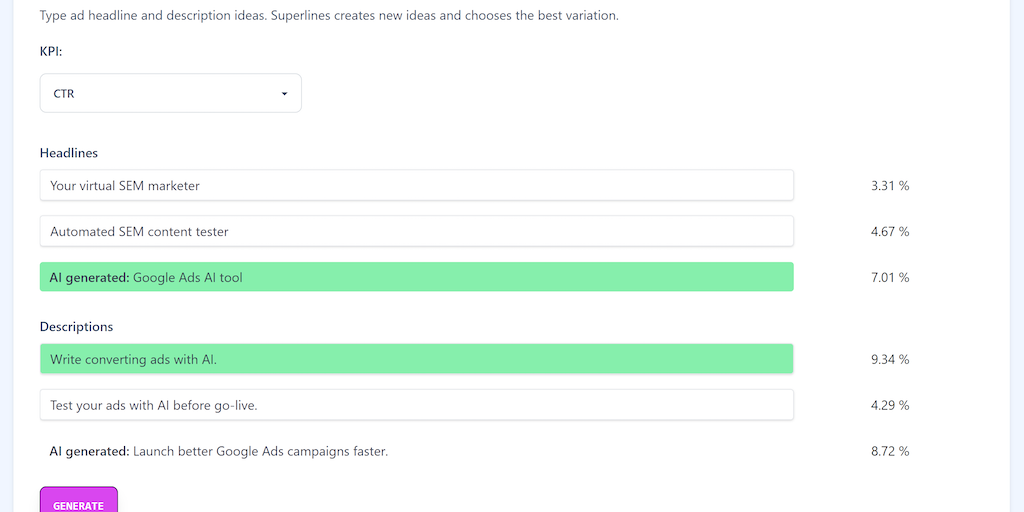The width and height of the screenshot is (1024, 512).
Task: Click the 9.34 % description score
Action: click(x=890, y=359)
